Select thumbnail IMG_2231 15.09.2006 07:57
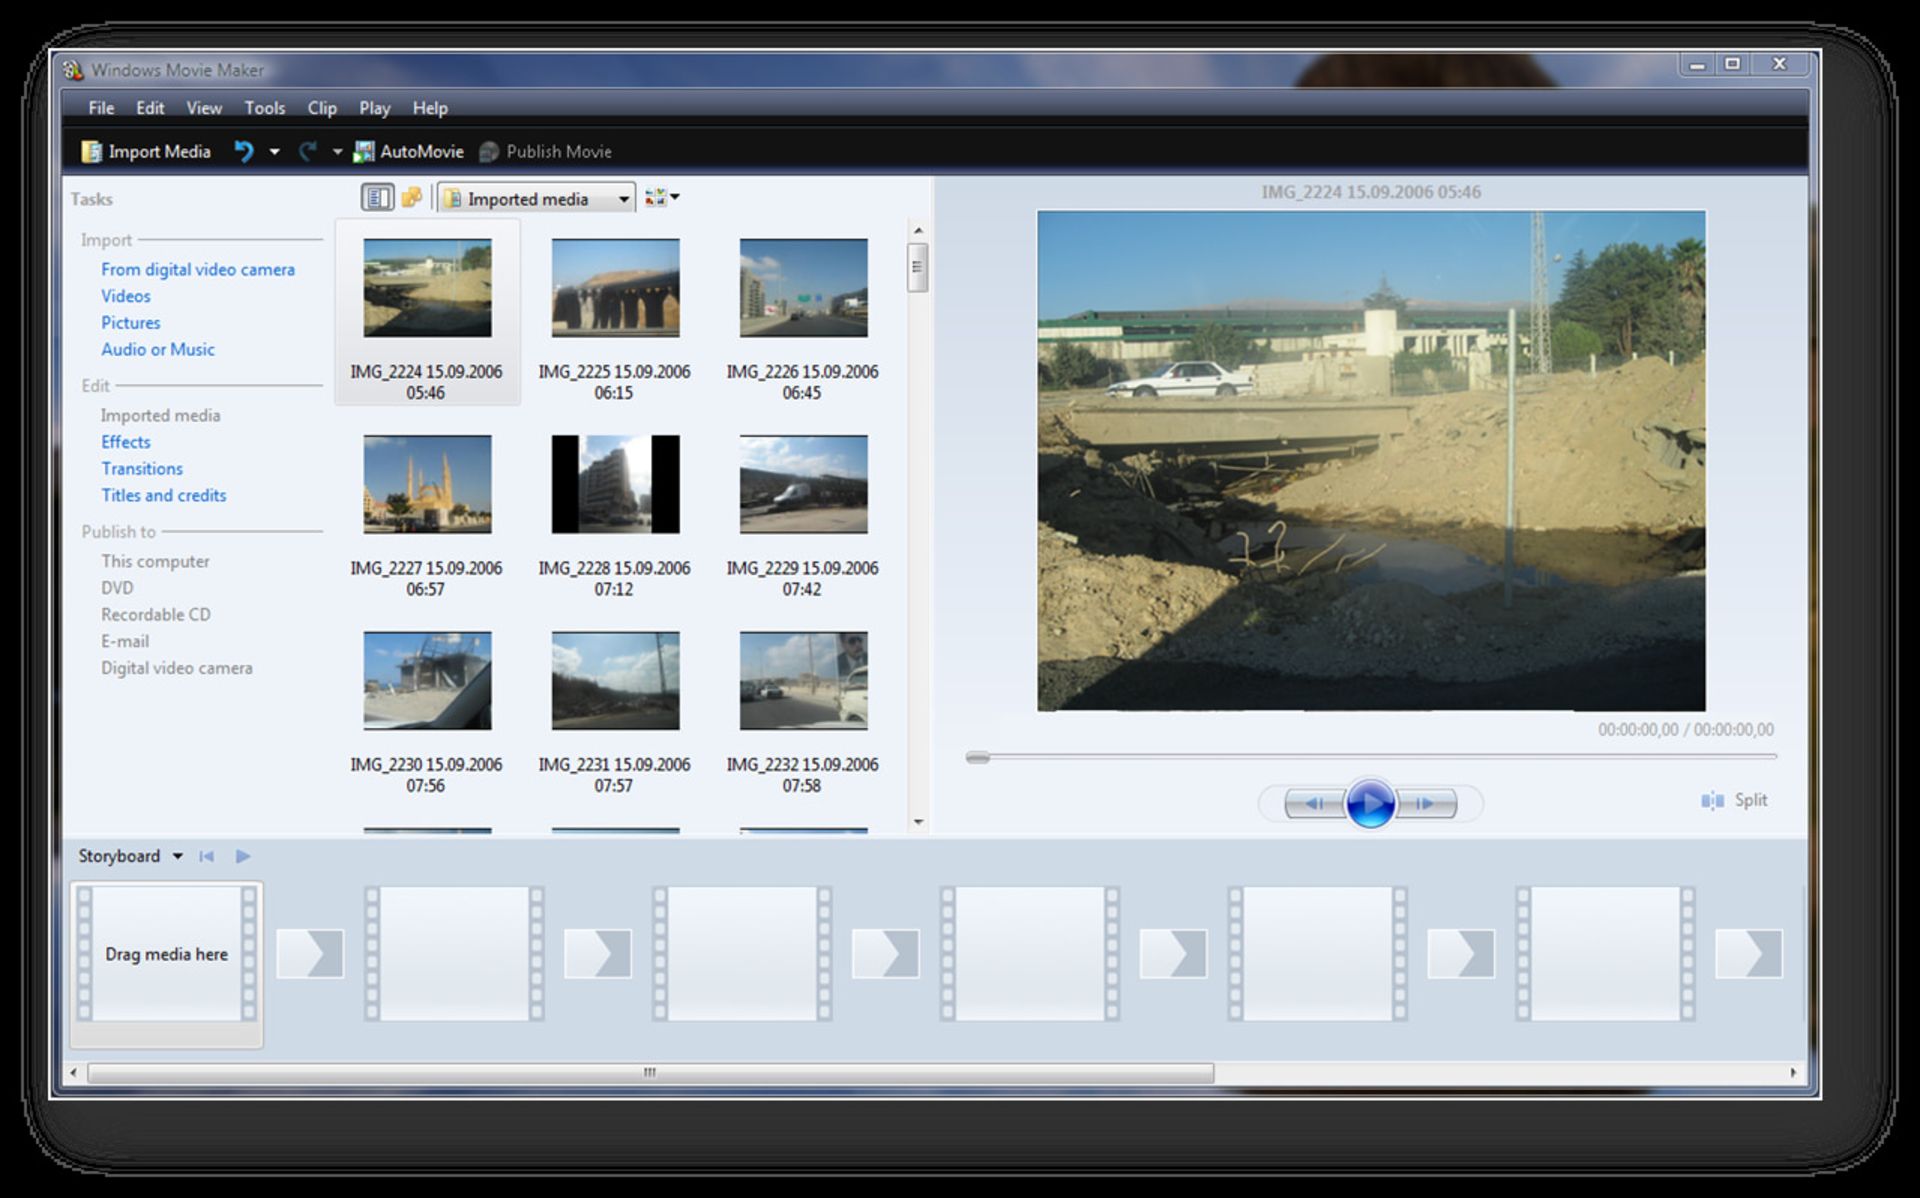 tap(615, 680)
